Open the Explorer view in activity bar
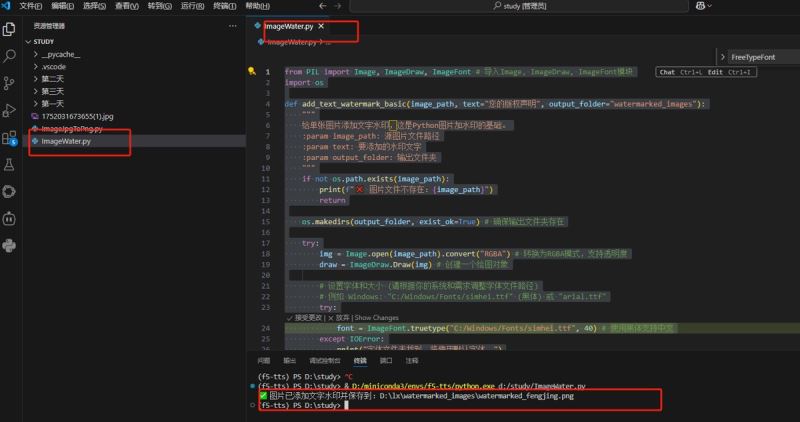 10,31
